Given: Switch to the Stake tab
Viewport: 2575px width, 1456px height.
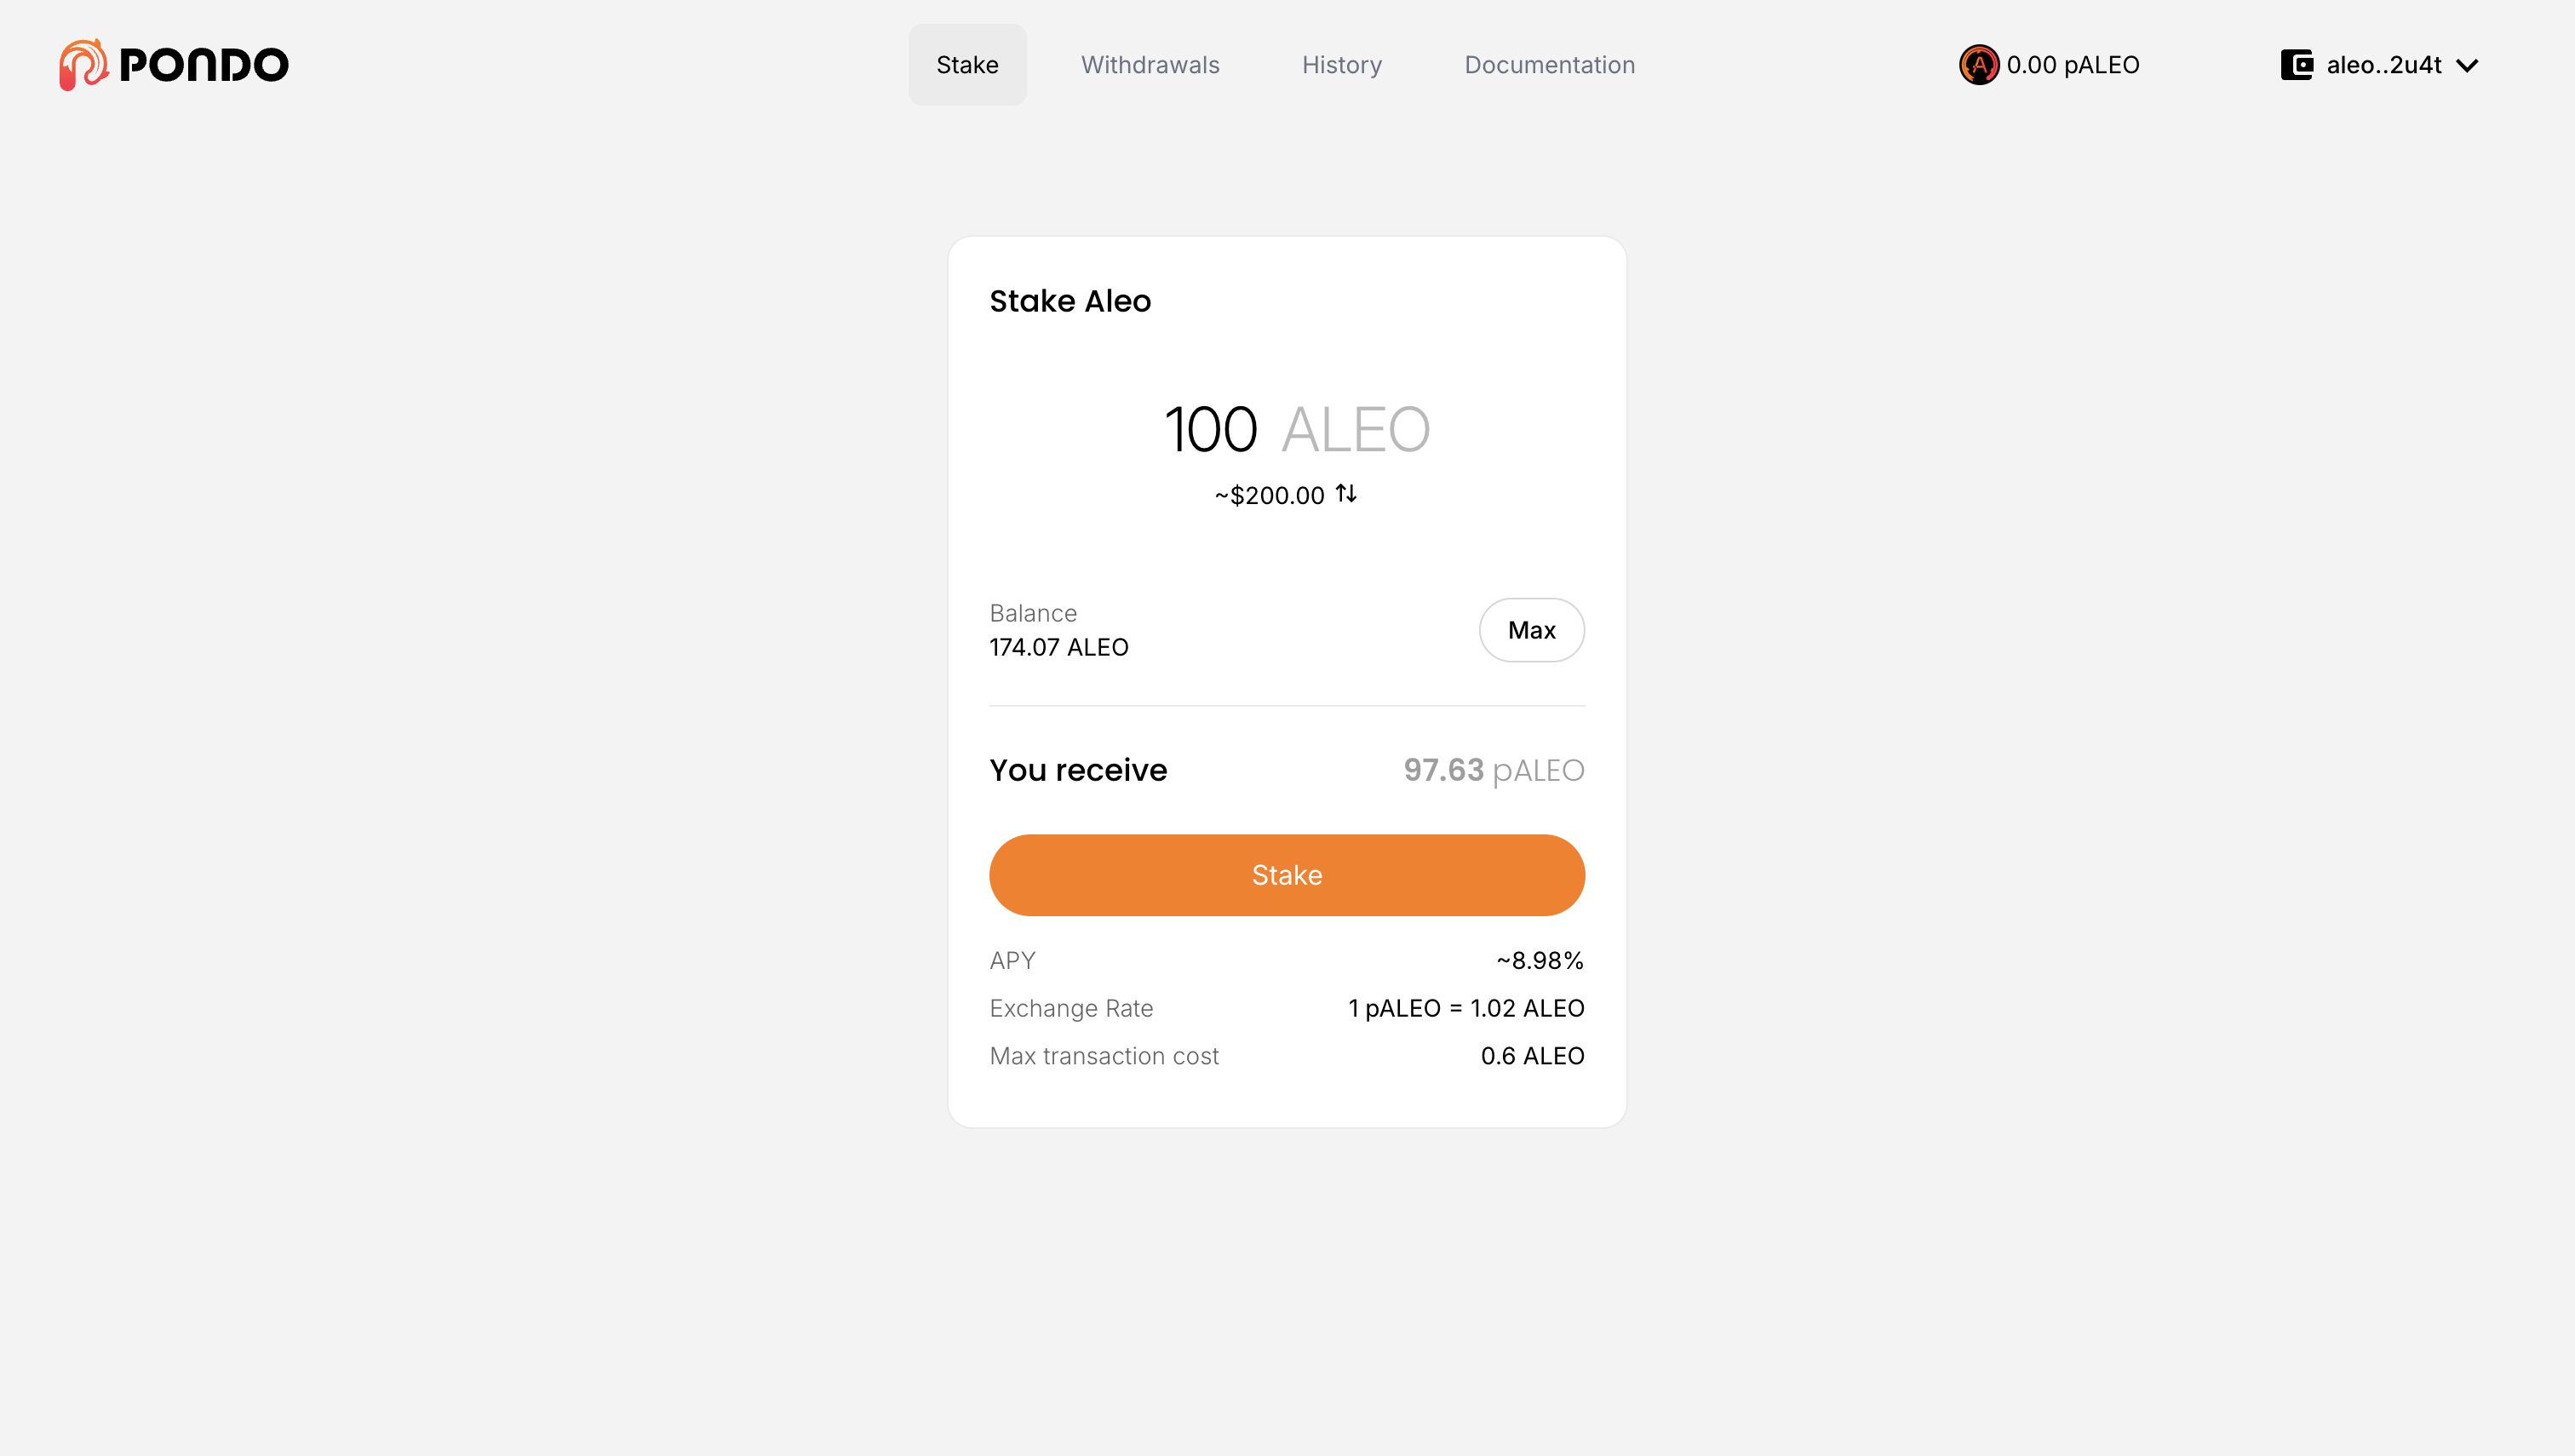Looking at the screenshot, I should coord(967,65).
